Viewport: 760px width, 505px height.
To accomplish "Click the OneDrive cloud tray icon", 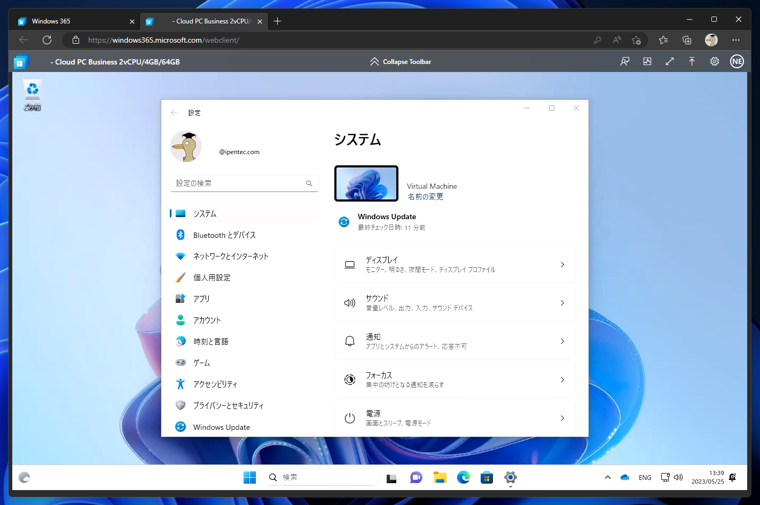I will 625,477.
